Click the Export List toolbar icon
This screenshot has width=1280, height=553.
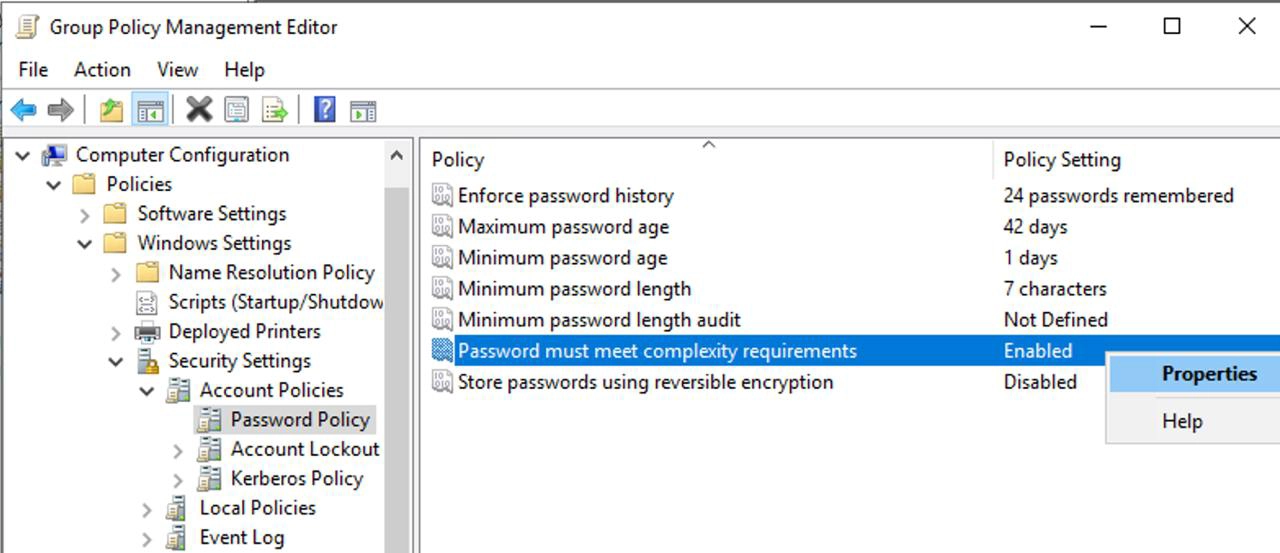(274, 110)
